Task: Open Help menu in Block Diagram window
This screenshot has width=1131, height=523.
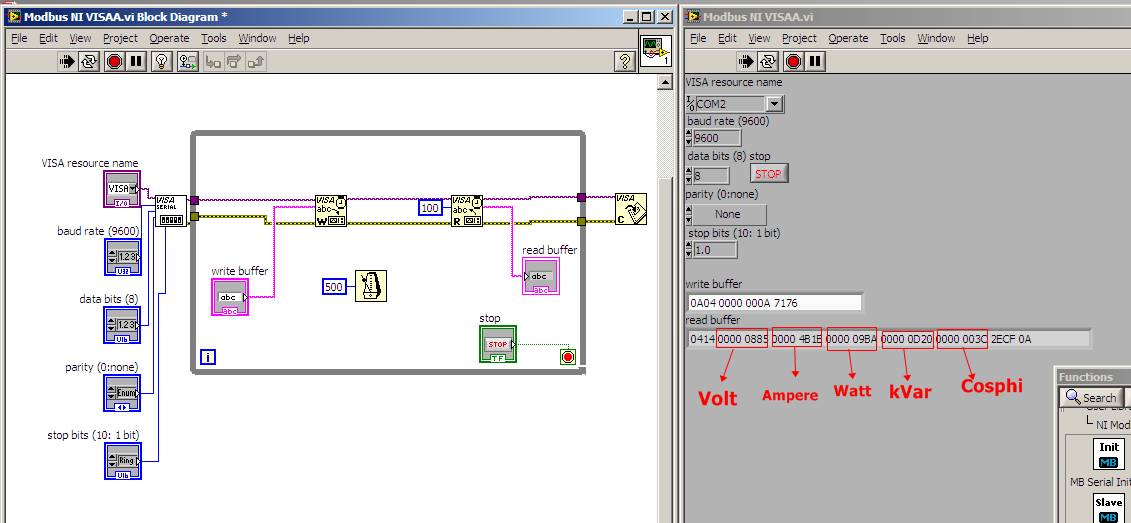Action: [x=299, y=38]
